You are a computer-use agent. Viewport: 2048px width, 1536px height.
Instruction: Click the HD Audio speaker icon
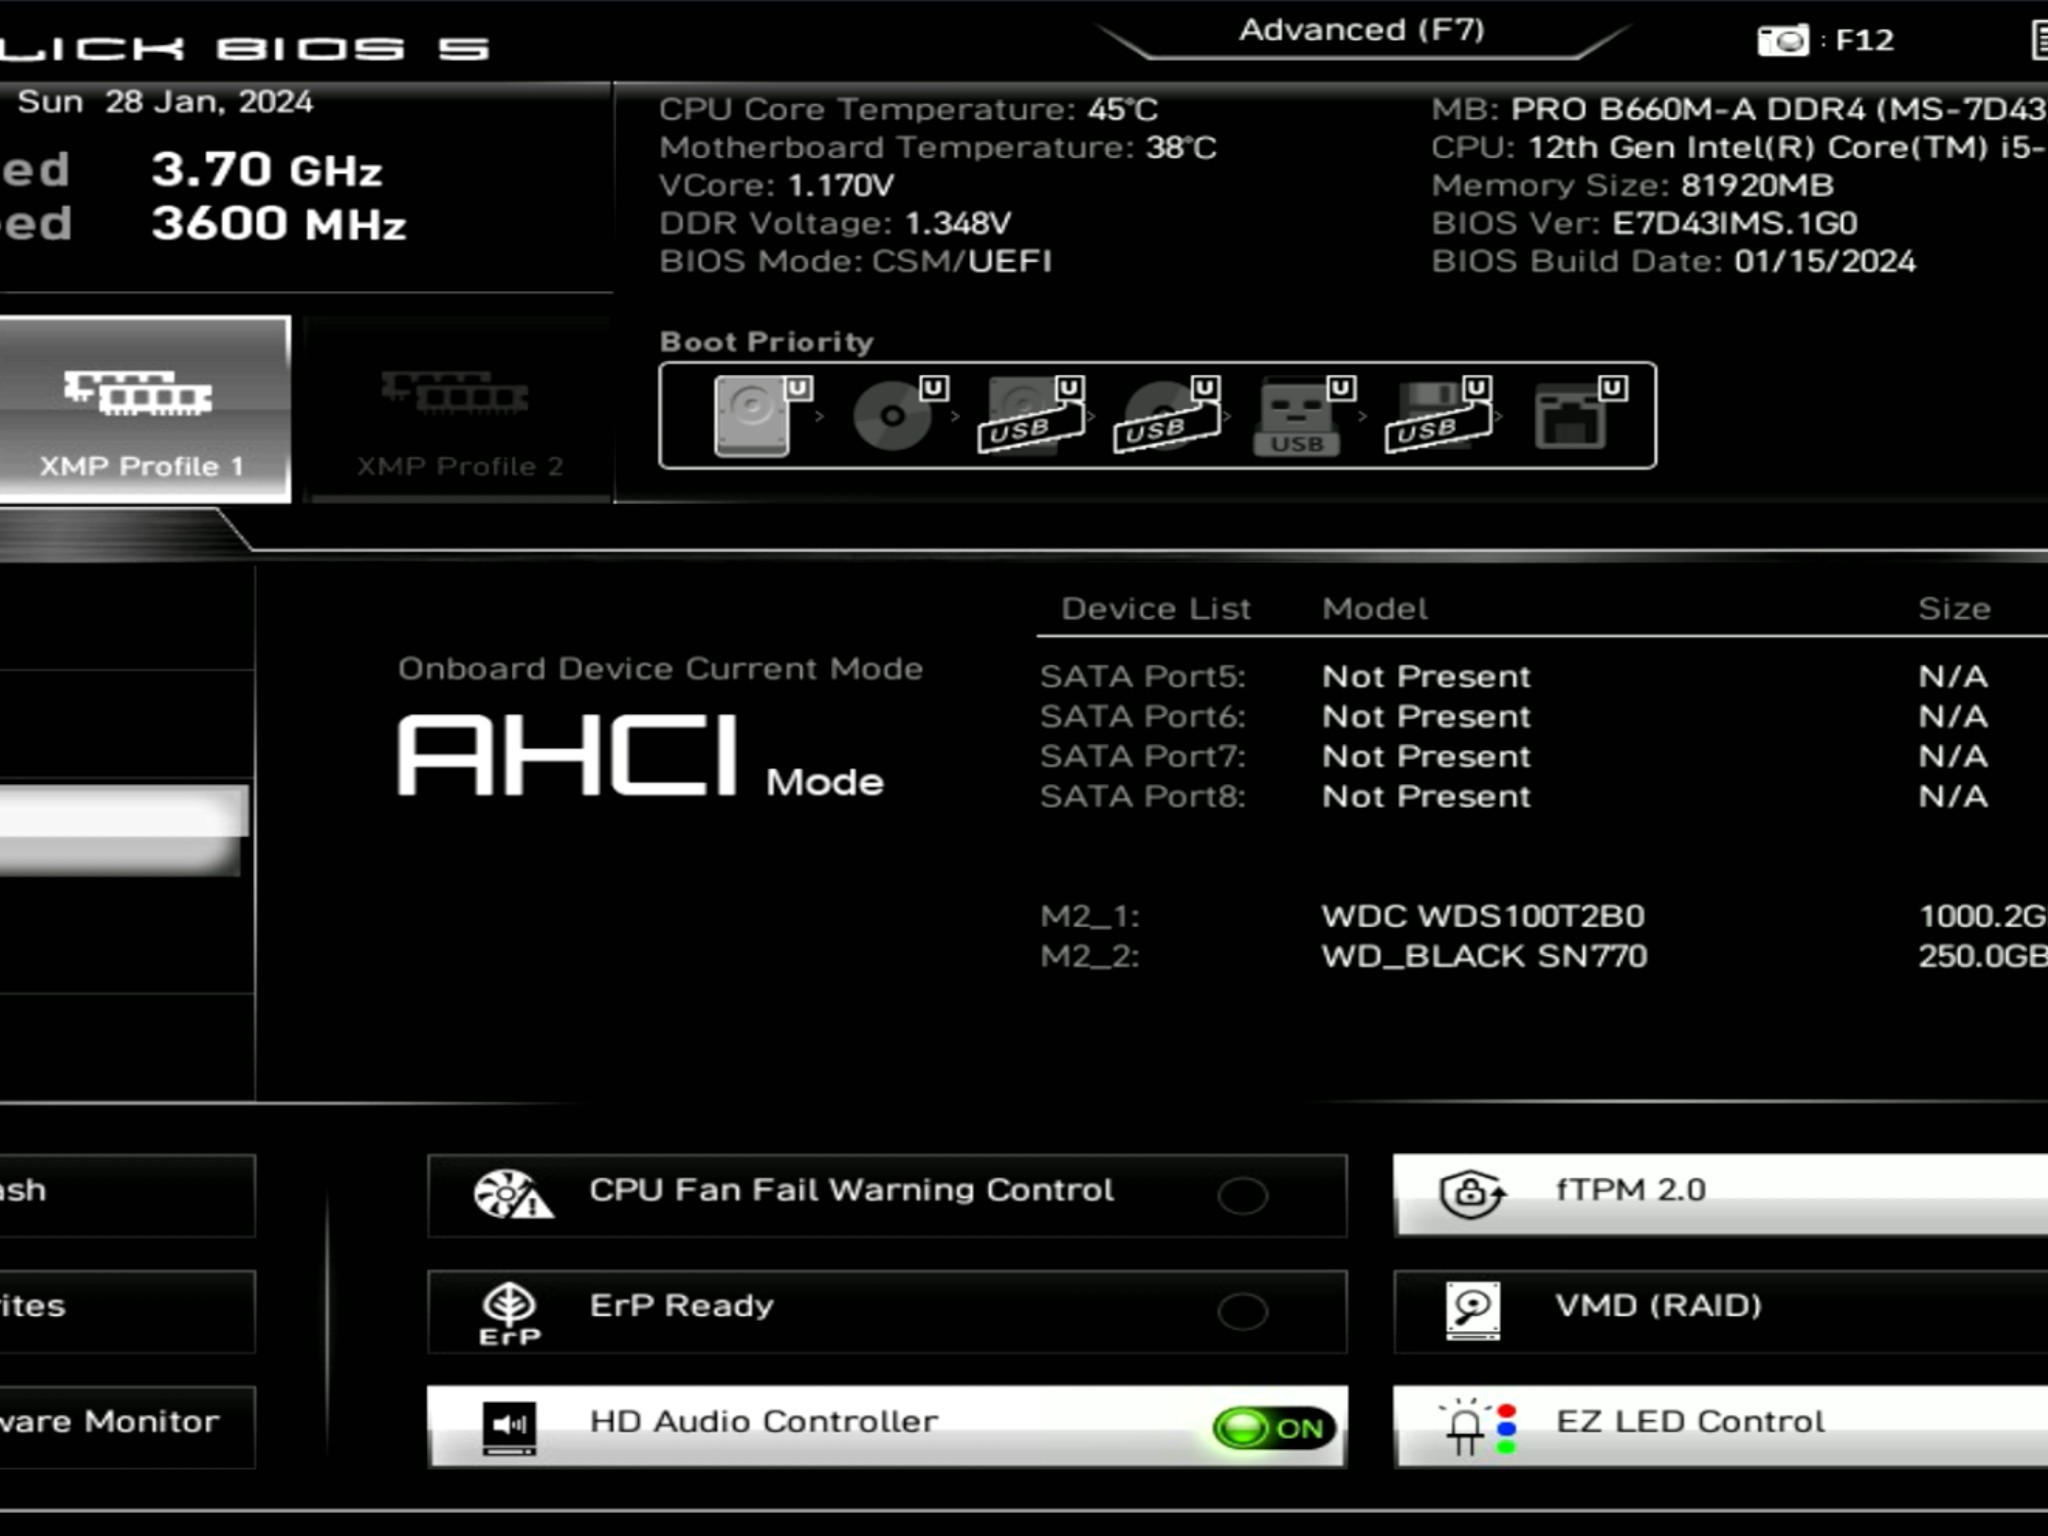tap(509, 1428)
